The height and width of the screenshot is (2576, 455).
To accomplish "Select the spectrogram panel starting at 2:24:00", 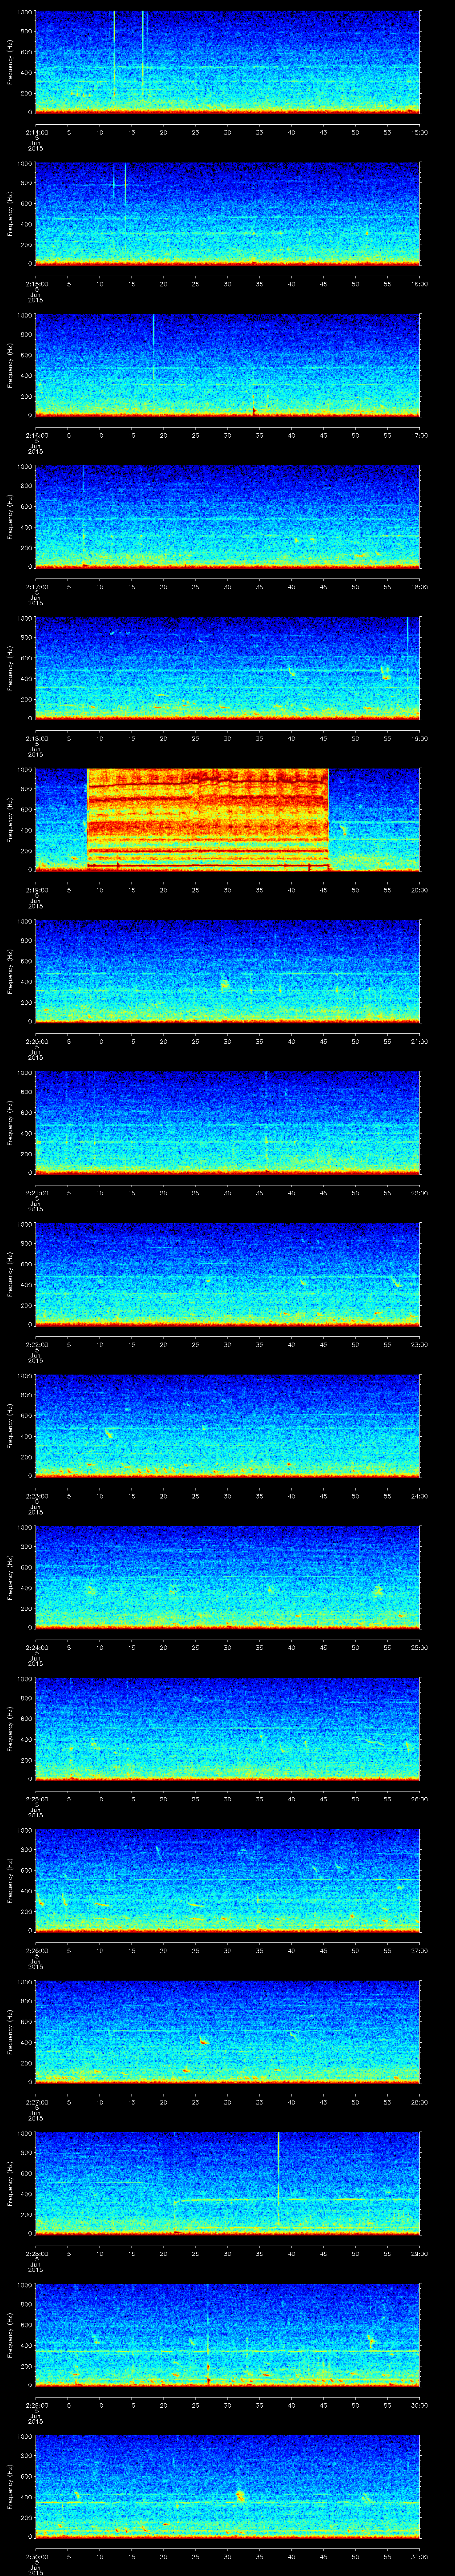I will (228, 1577).
